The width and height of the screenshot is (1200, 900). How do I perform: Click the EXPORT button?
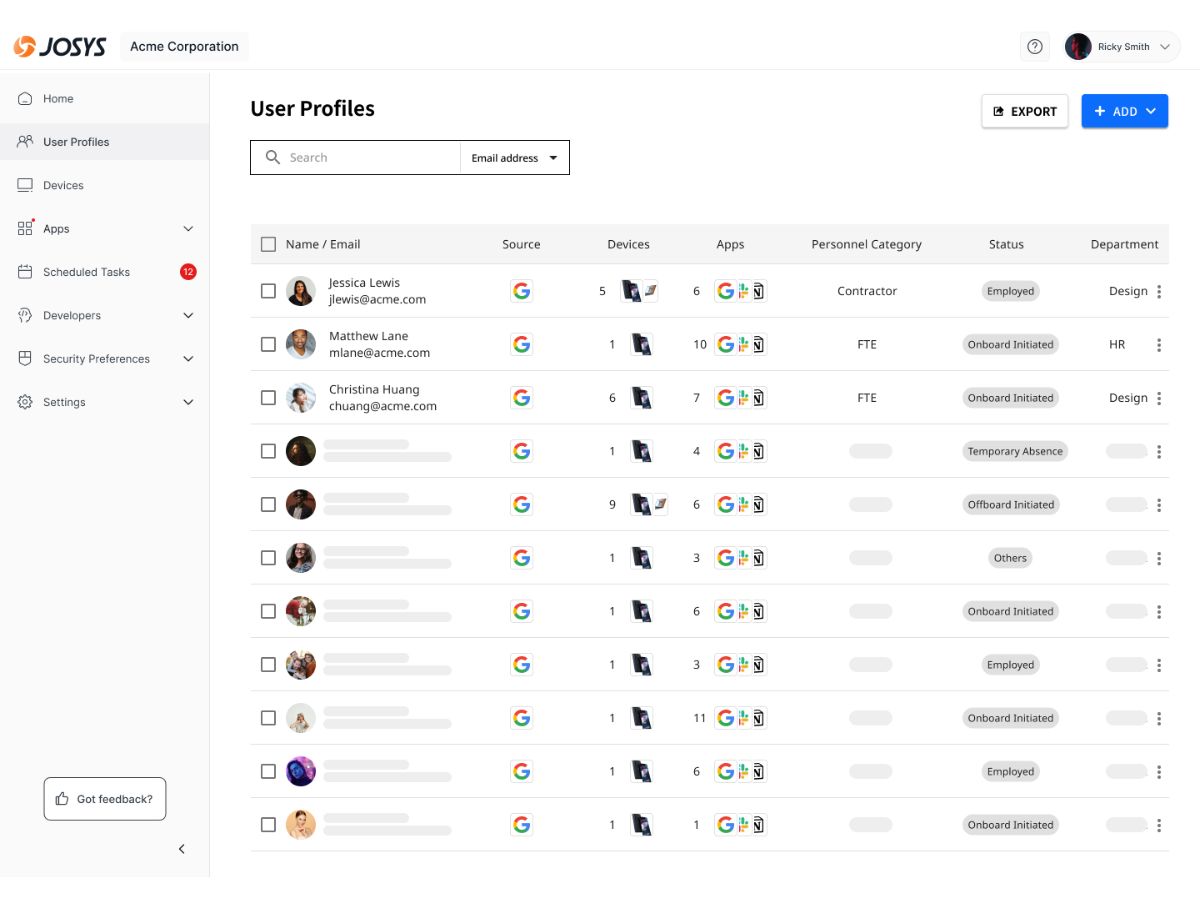pyautogui.click(x=1025, y=111)
